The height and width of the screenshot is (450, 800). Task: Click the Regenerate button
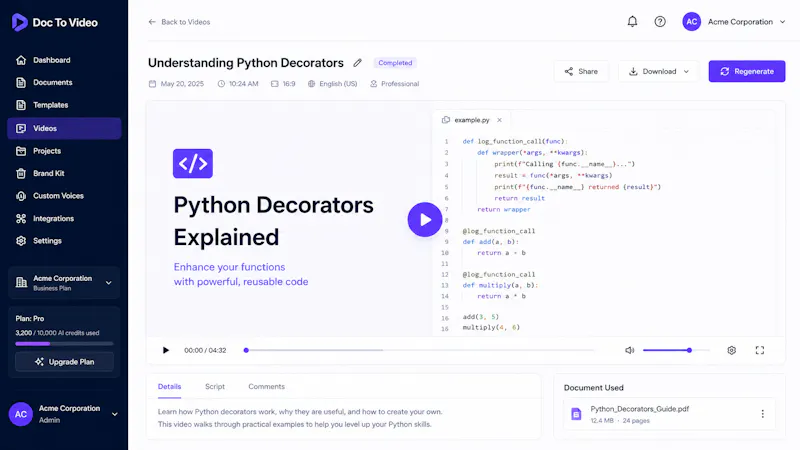coord(746,71)
